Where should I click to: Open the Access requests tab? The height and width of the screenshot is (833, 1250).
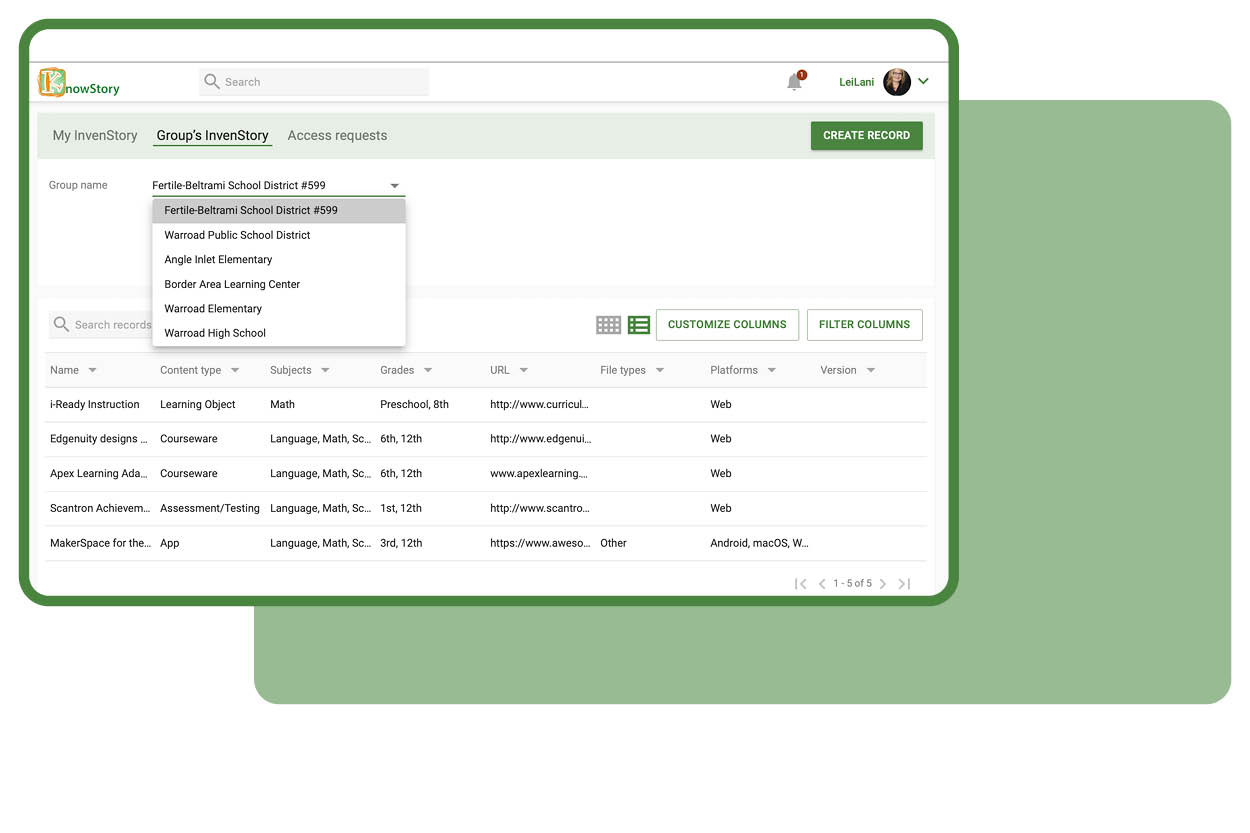[x=337, y=135]
